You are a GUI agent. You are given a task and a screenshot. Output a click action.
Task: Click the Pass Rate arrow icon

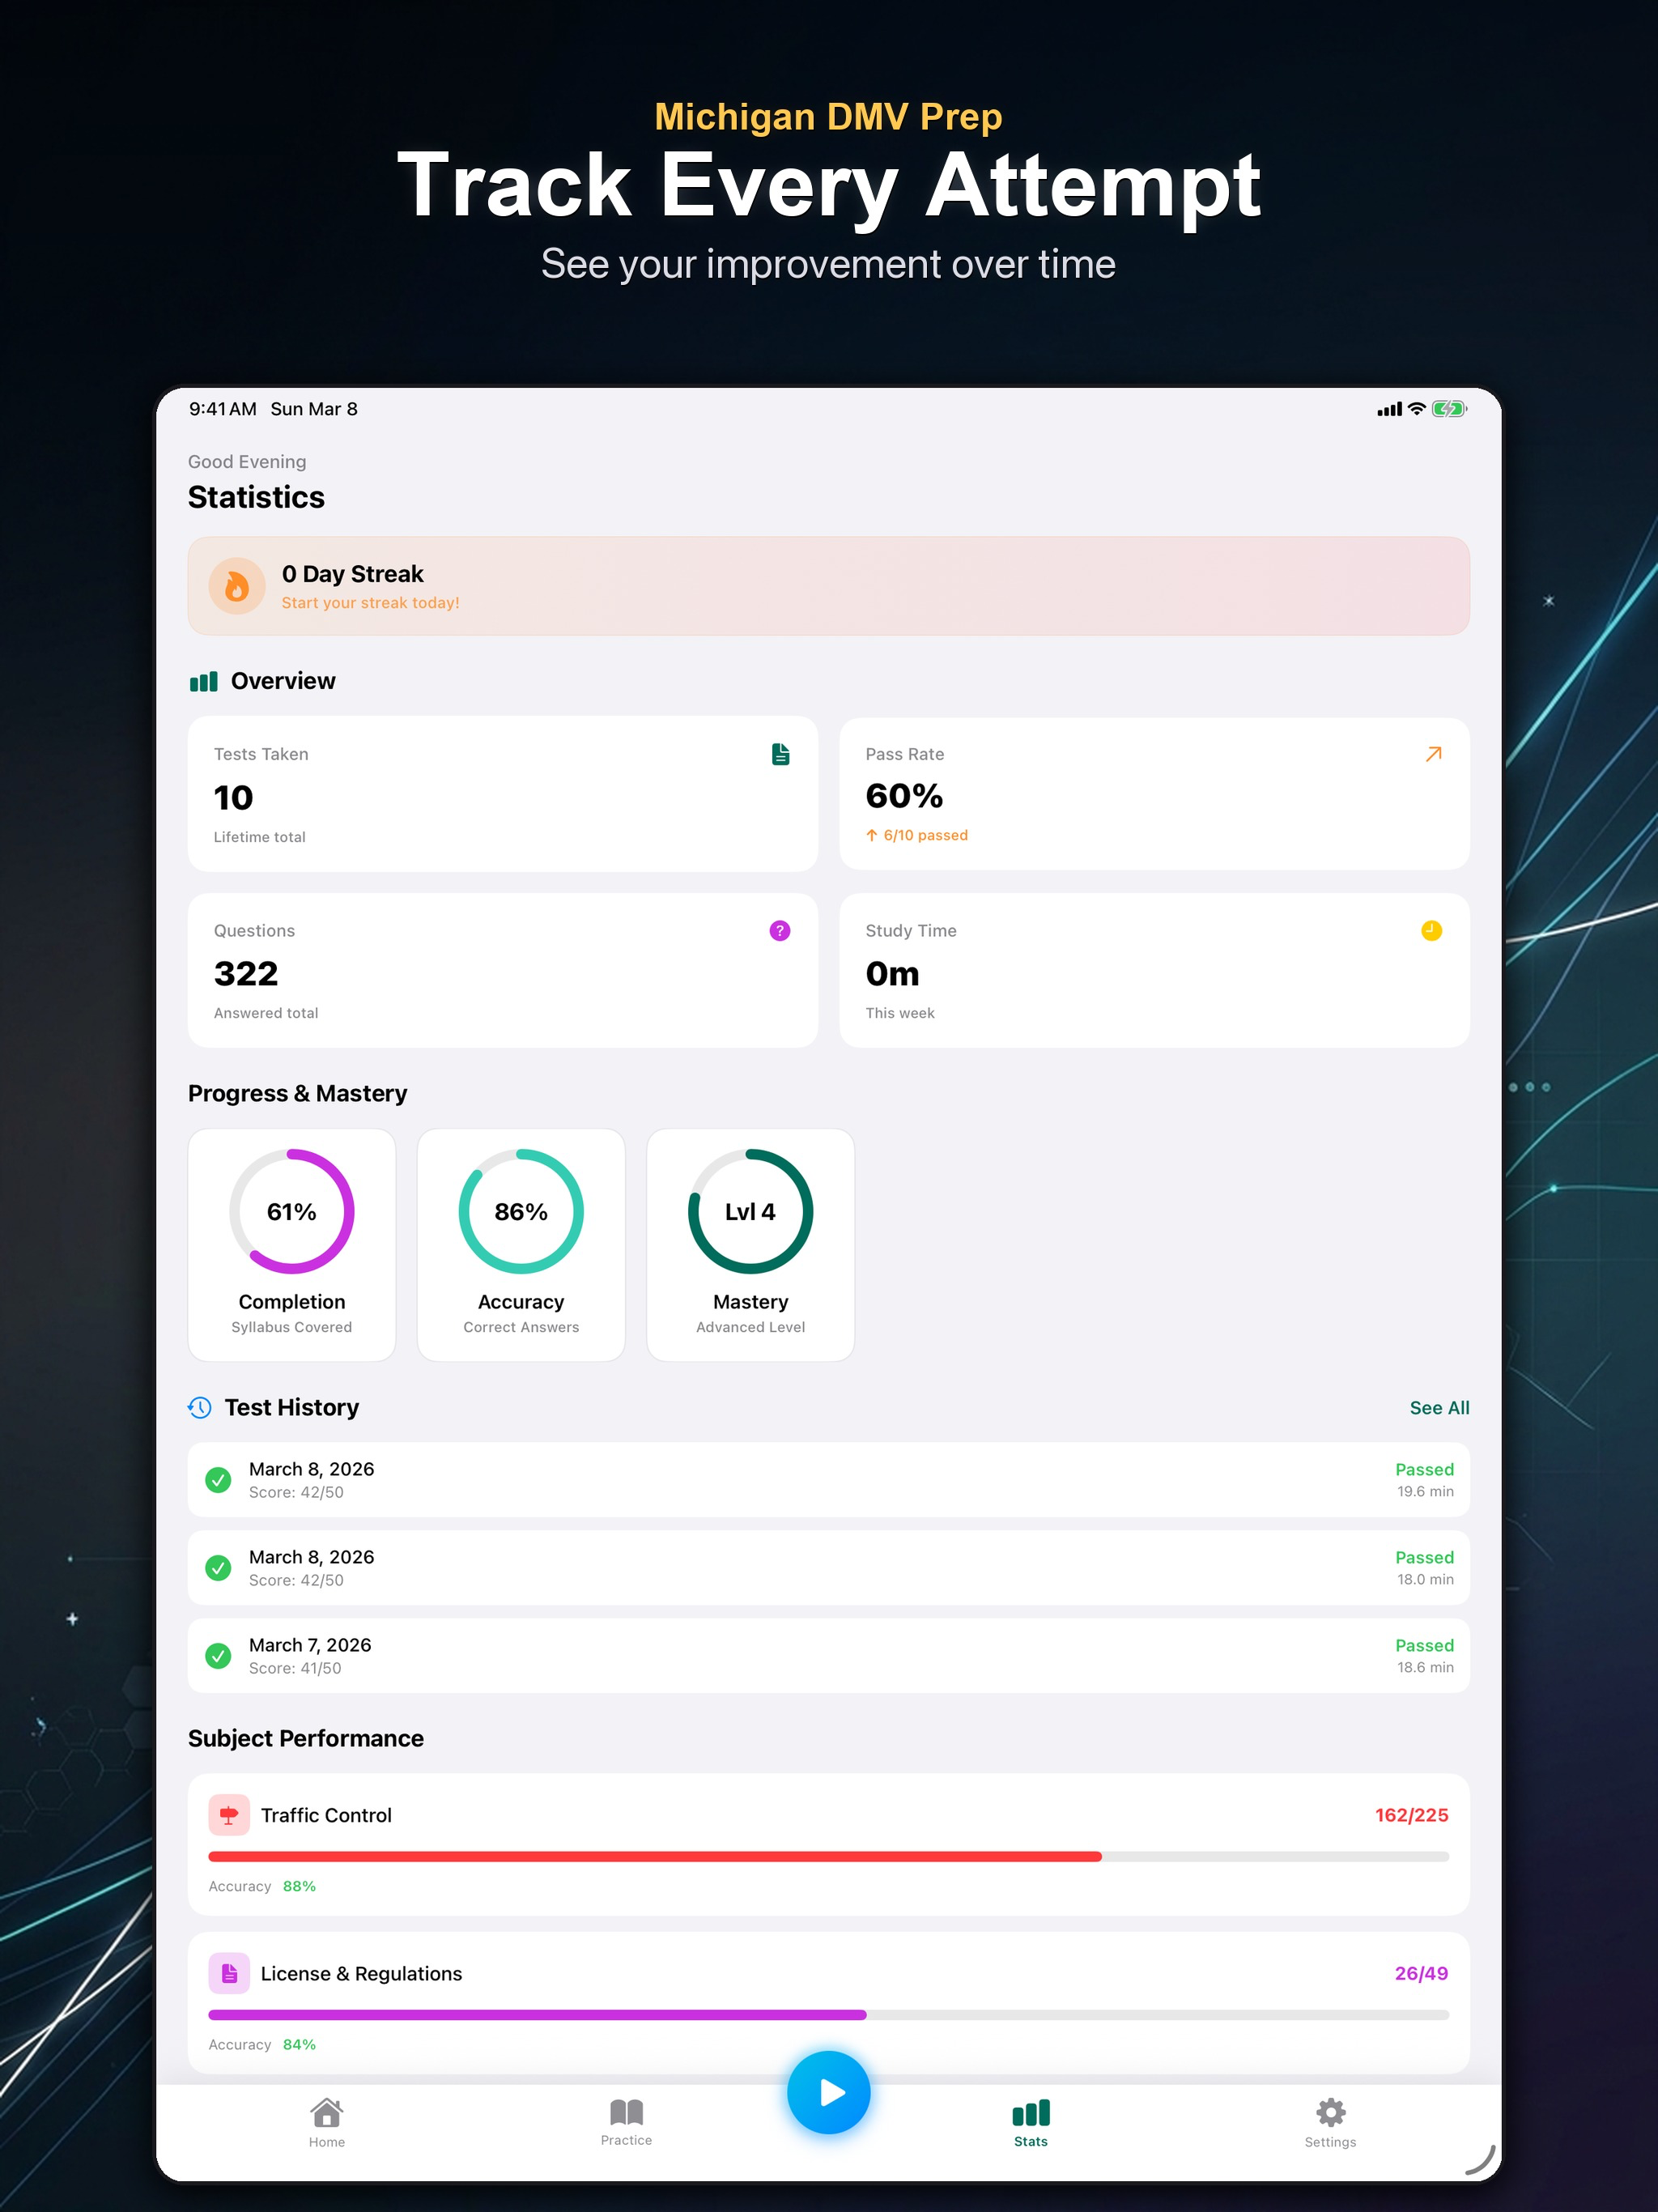click(x=1433, y=754)
